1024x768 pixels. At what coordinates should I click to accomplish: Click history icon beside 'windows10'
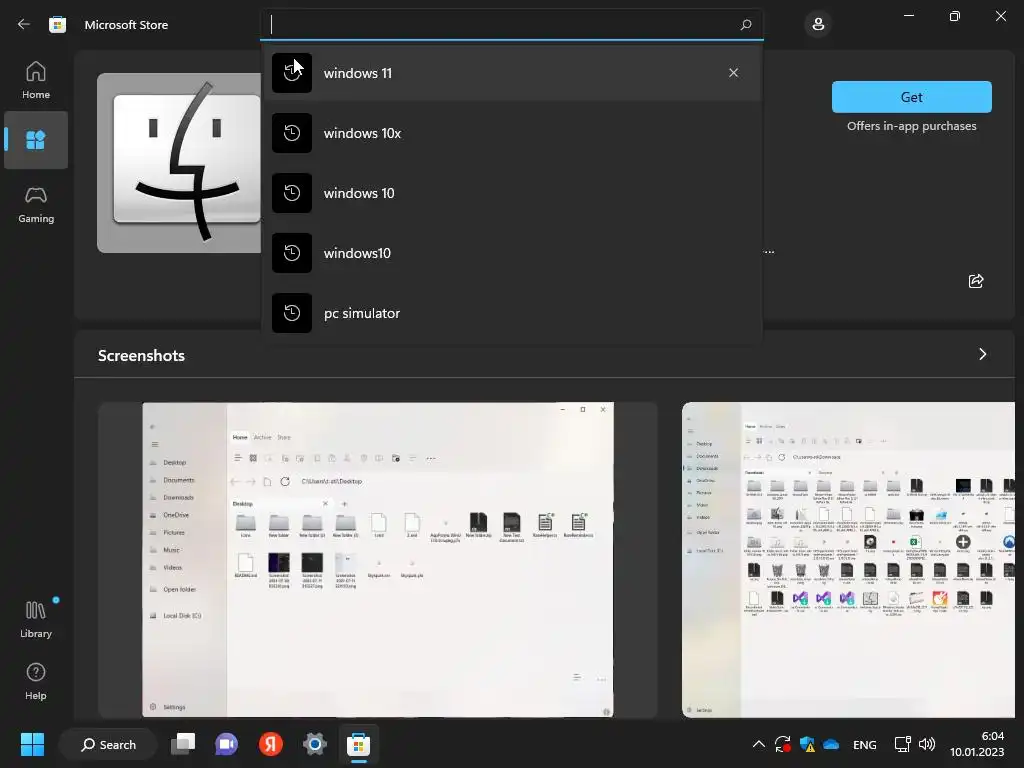click(x=292, y=253)
